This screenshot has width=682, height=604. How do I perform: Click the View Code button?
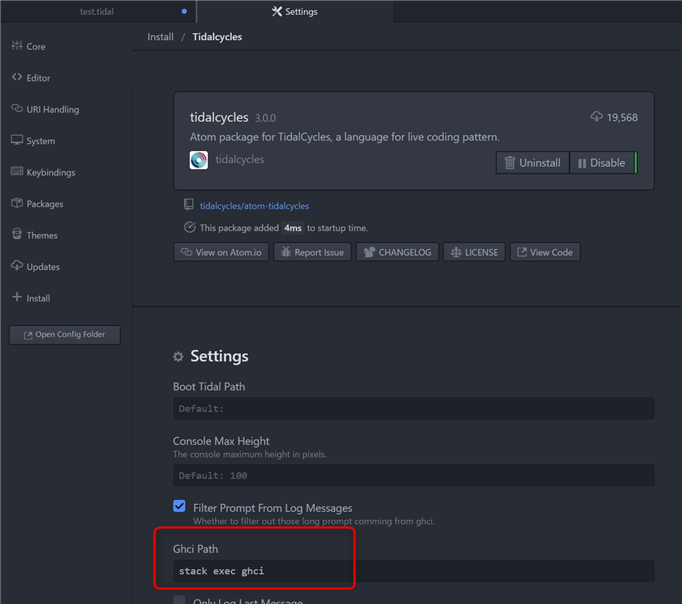[x=545, y=252]
